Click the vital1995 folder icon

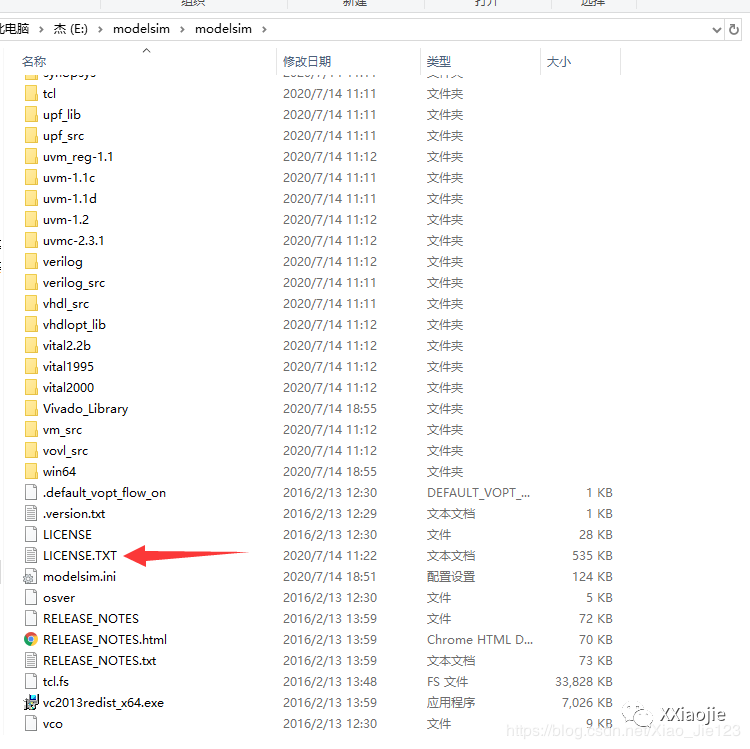pyautogui.click(x=31, y=367)
